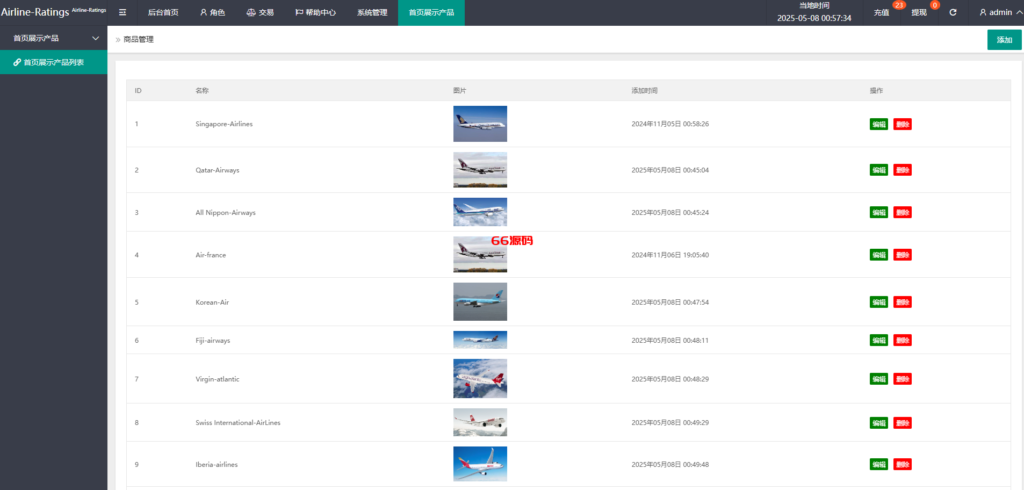This screenshot has width=1024, height=490.
Task: Edit the Air-france row
Action: pyautogui.click(x=878, y=255)
